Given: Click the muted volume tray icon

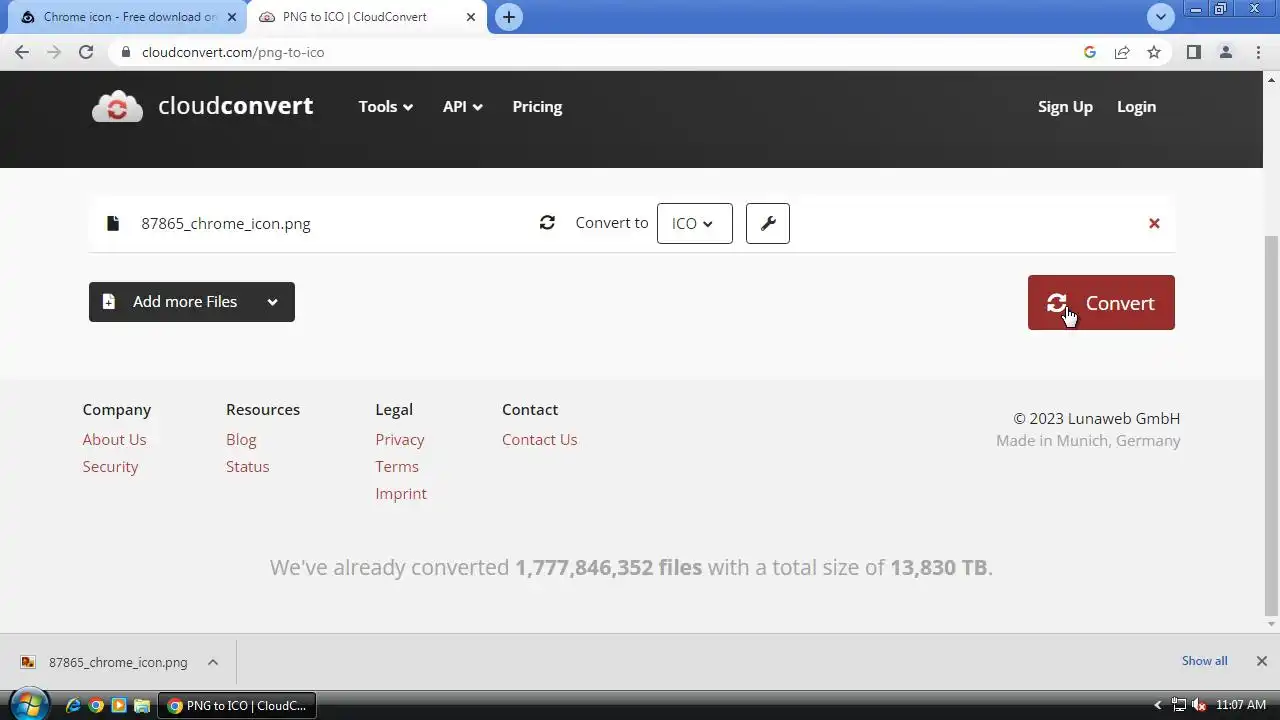Looking at the screenshot, I should [x=1199, y=705].
